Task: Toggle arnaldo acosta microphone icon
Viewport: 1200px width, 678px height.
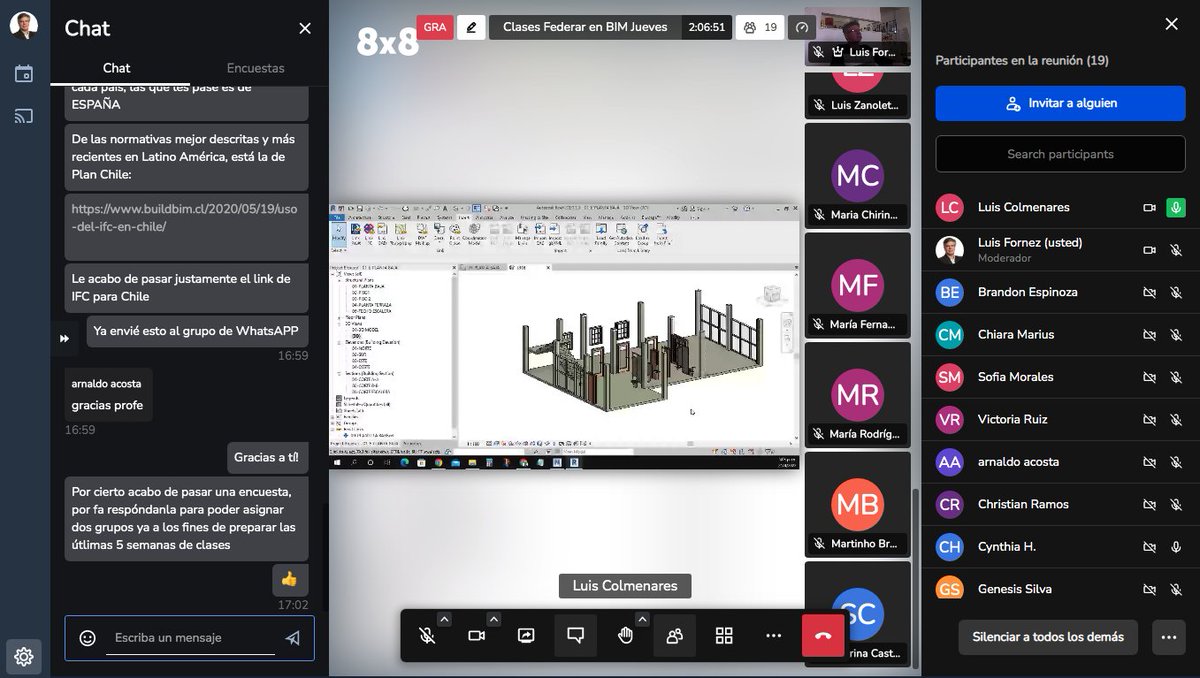Action: pos(1176,462)
